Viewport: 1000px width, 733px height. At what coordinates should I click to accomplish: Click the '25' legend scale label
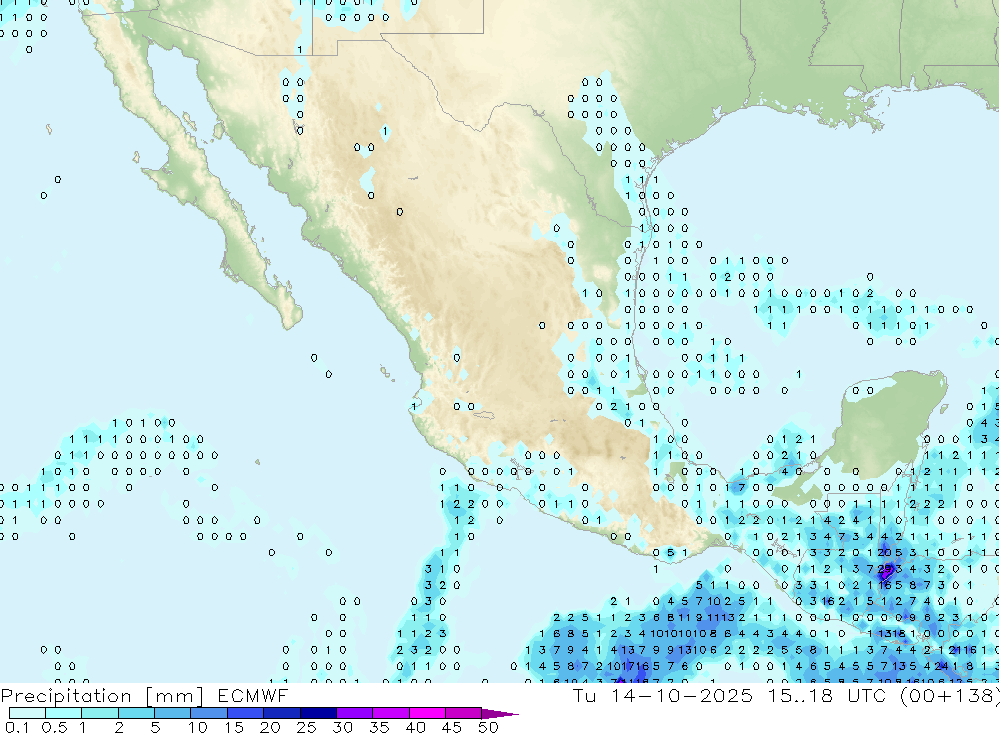(x=306, y=727)
